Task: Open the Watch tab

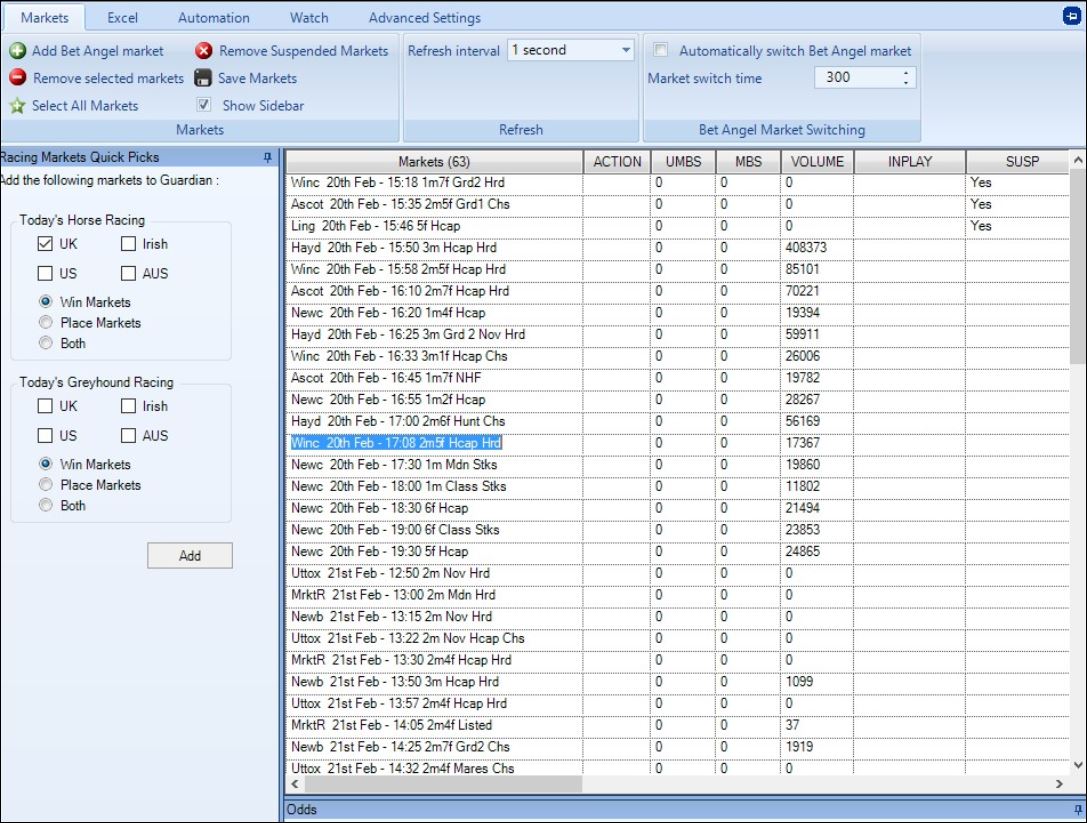Action: [x=309, y=17]
